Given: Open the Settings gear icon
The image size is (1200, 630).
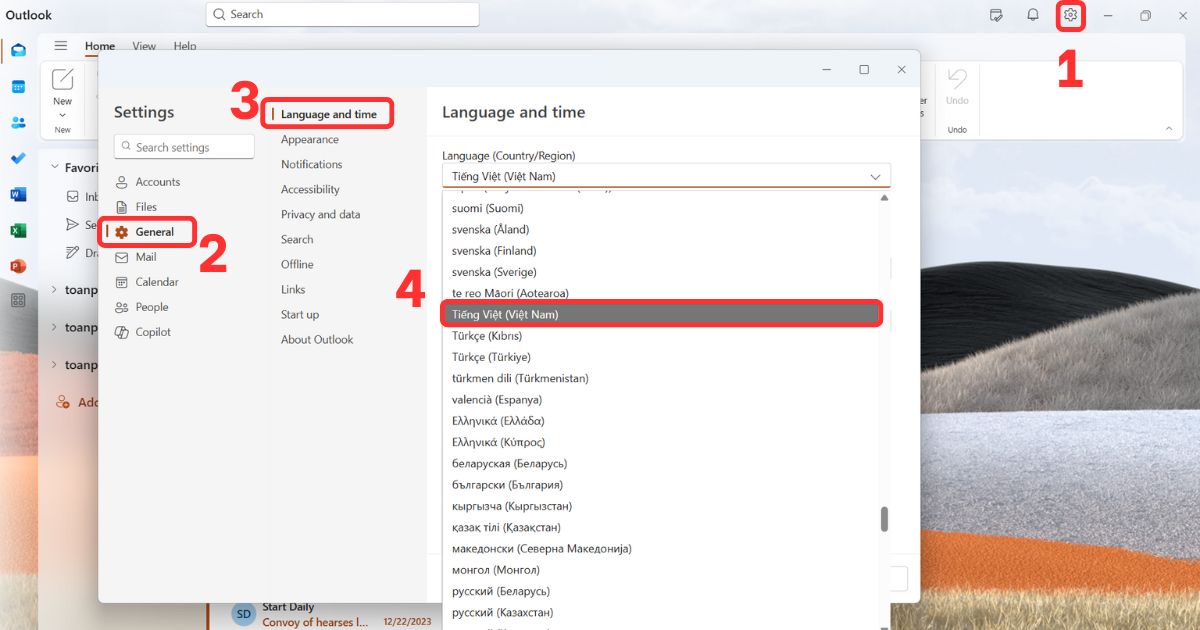Looking at the screenshot, I should tap(1069, 15).
